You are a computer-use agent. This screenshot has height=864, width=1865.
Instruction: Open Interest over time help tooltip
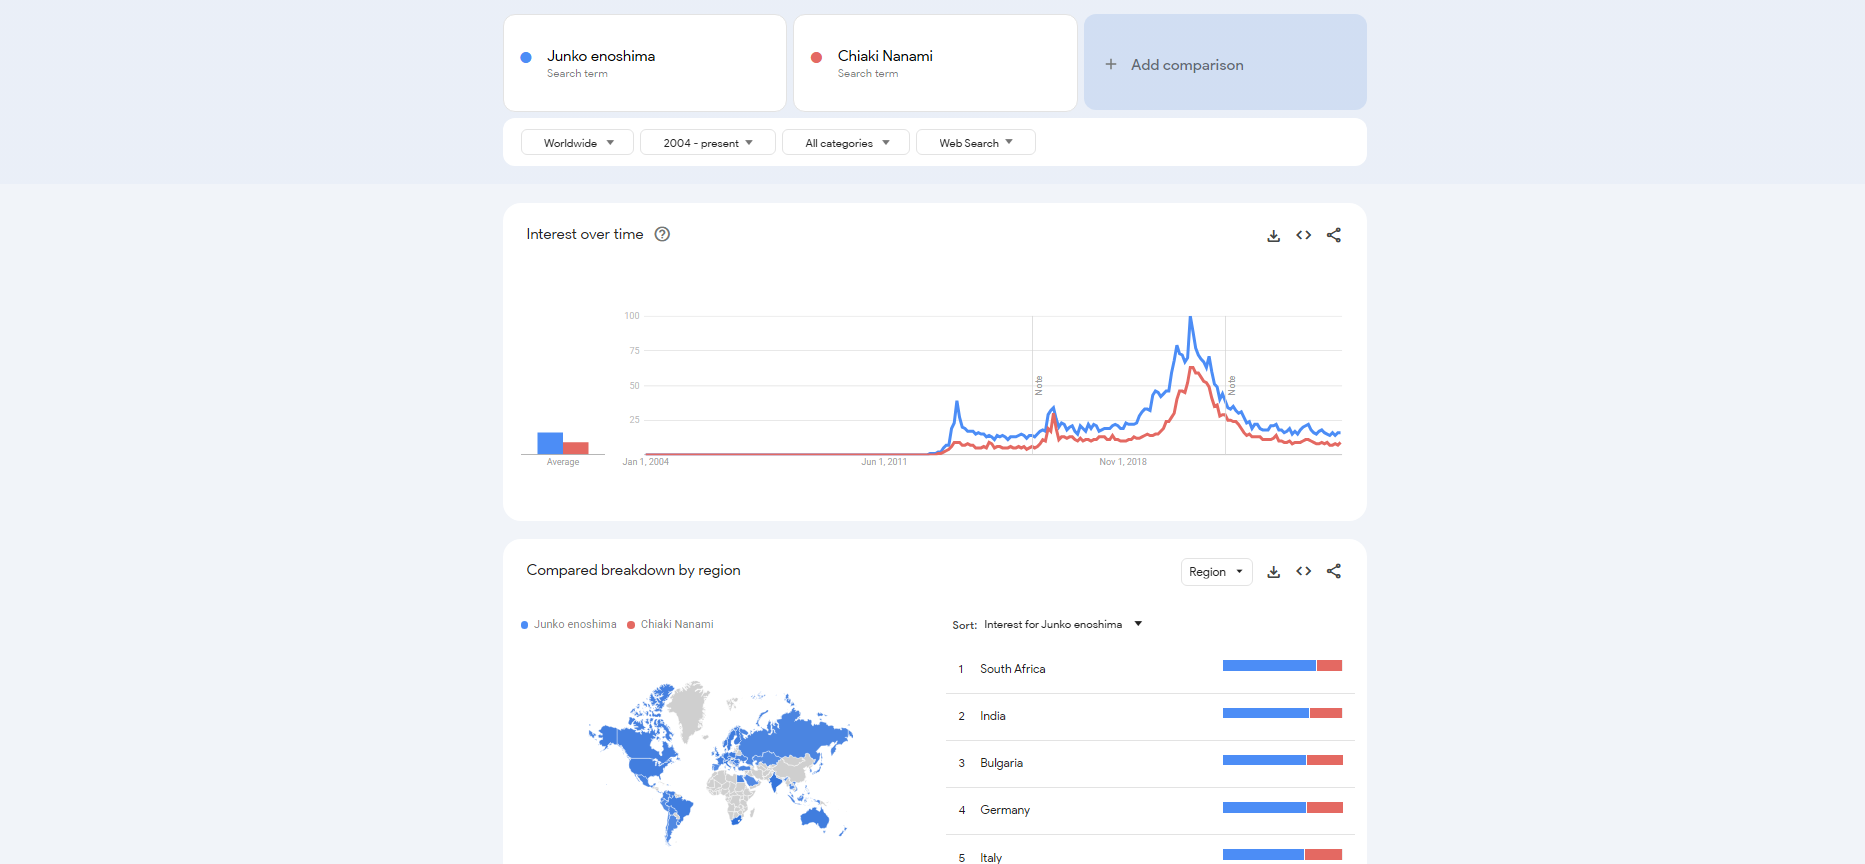point(662,235)
